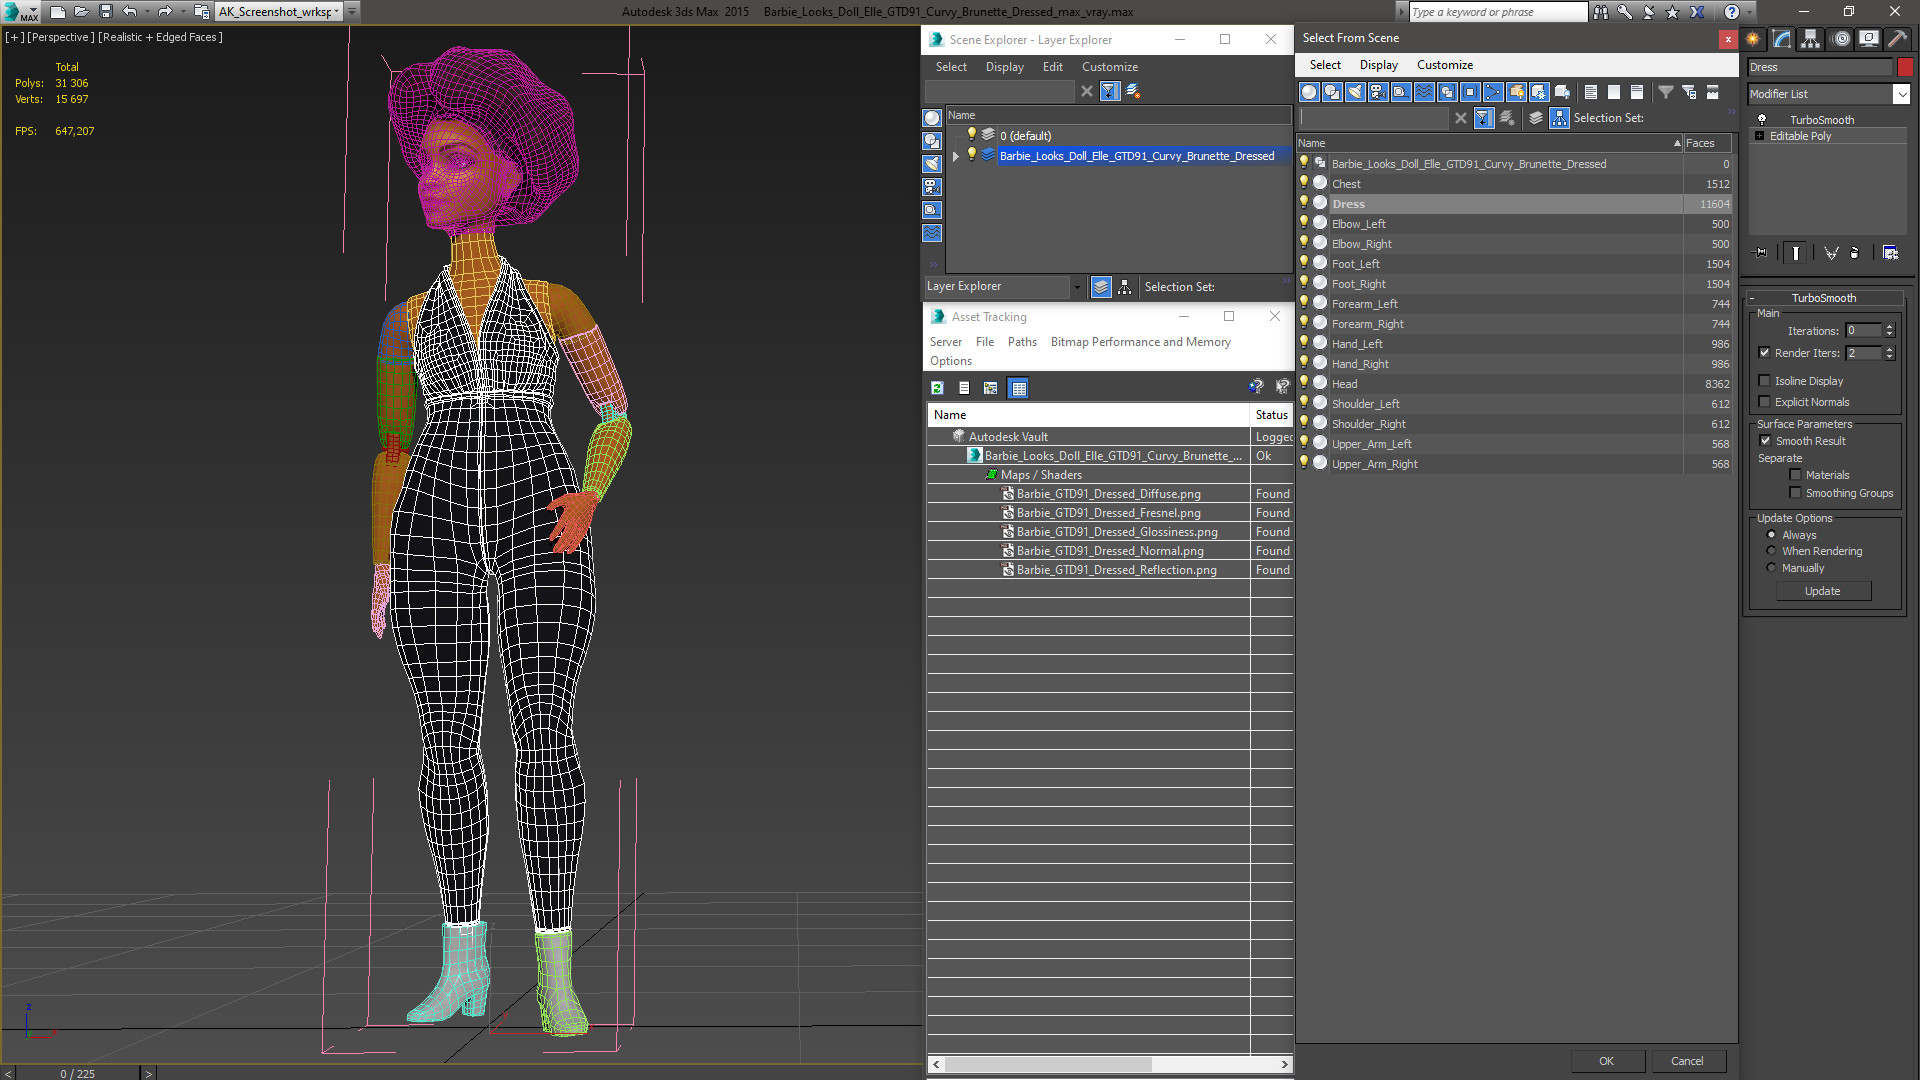Click Sort by Hierarchy icon in Select From Scene
Viewport: 1920px width, 1080px height.
1560,118
